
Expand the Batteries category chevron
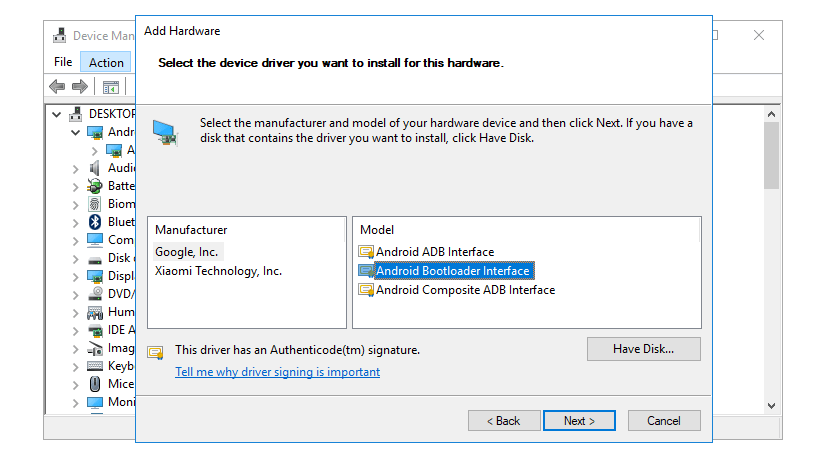tap(75, 187)
